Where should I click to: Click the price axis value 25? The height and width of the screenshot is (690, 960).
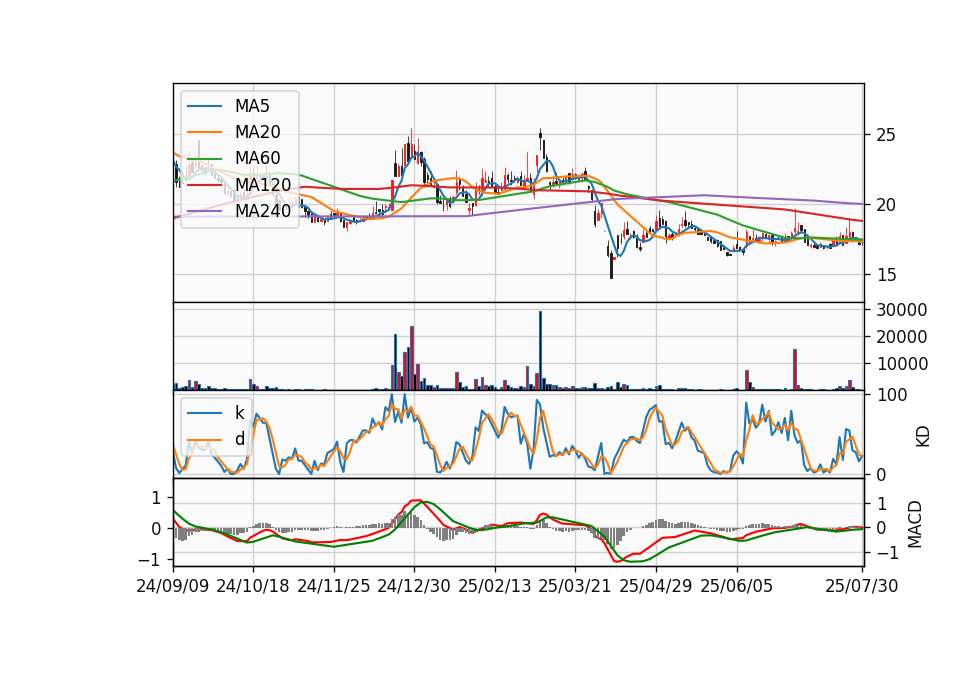(886, 135)
